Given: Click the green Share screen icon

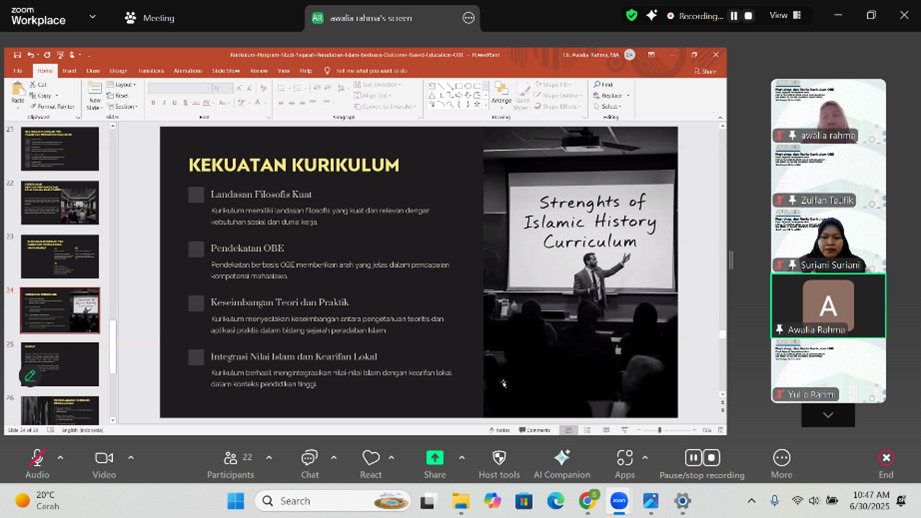Looking at the screenshot, I should click(435, 458).
